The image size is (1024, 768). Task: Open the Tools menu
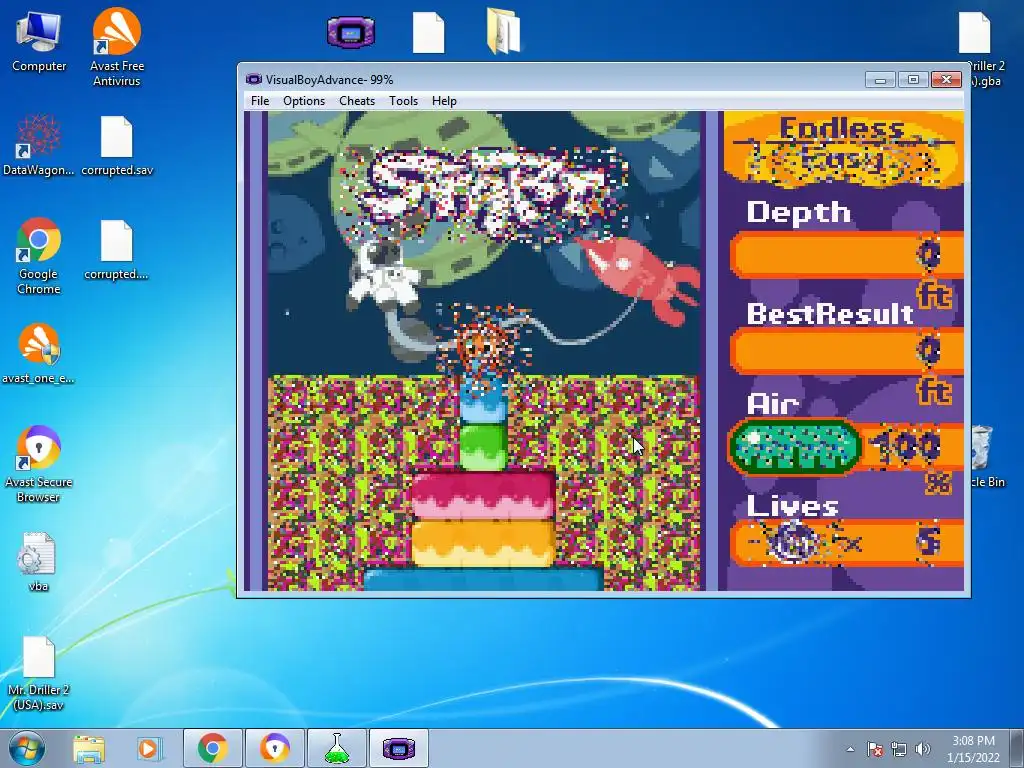click(x=403, y=101)
